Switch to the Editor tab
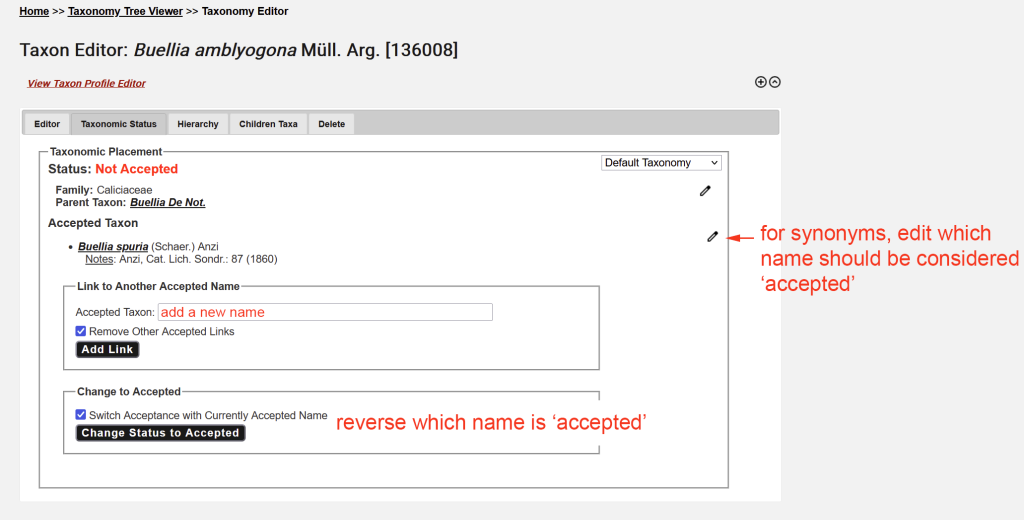This screenshot has width=1024, height=520. pyautogui.click(x=47, y=124)
